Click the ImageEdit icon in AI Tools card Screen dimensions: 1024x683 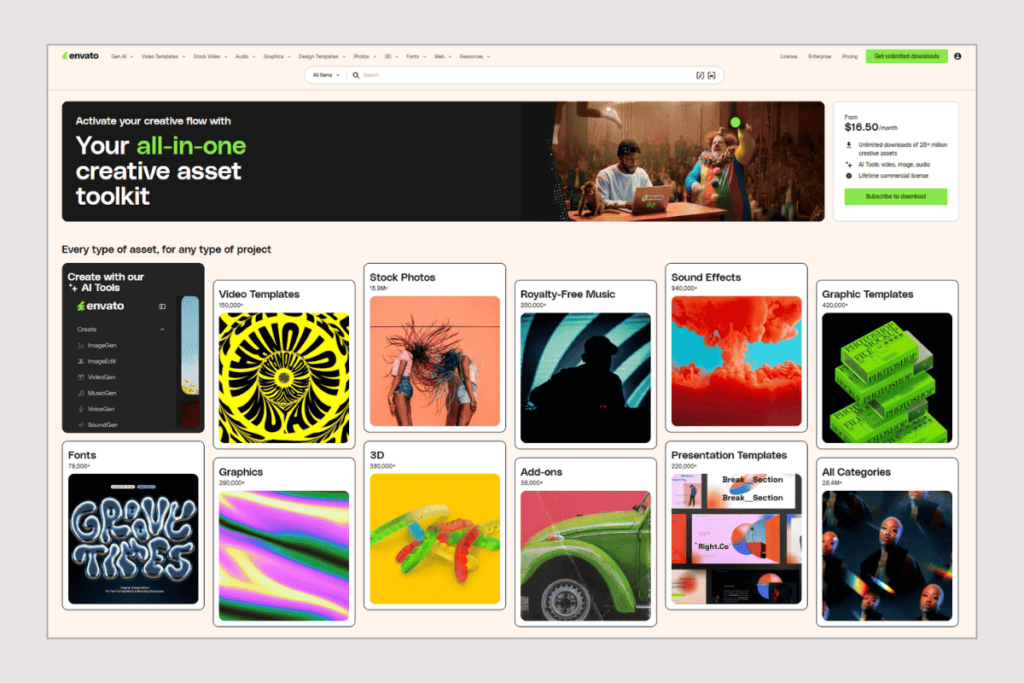pos(81,361)
